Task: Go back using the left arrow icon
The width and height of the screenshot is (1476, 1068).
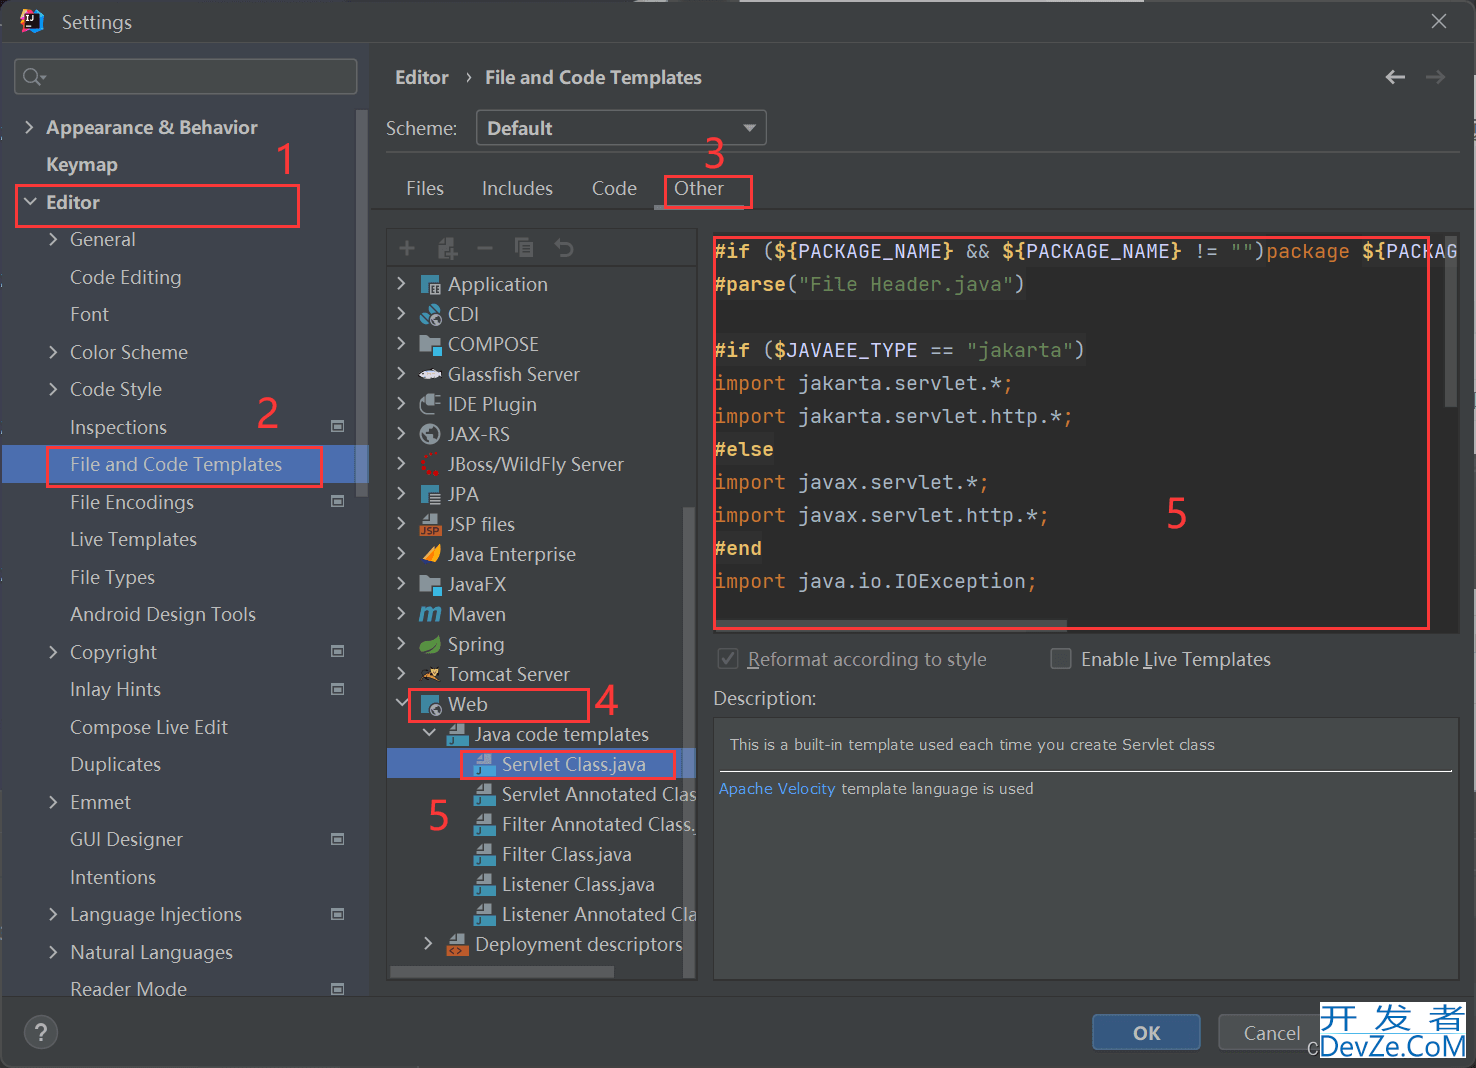Action: (x=1395, y=77)
